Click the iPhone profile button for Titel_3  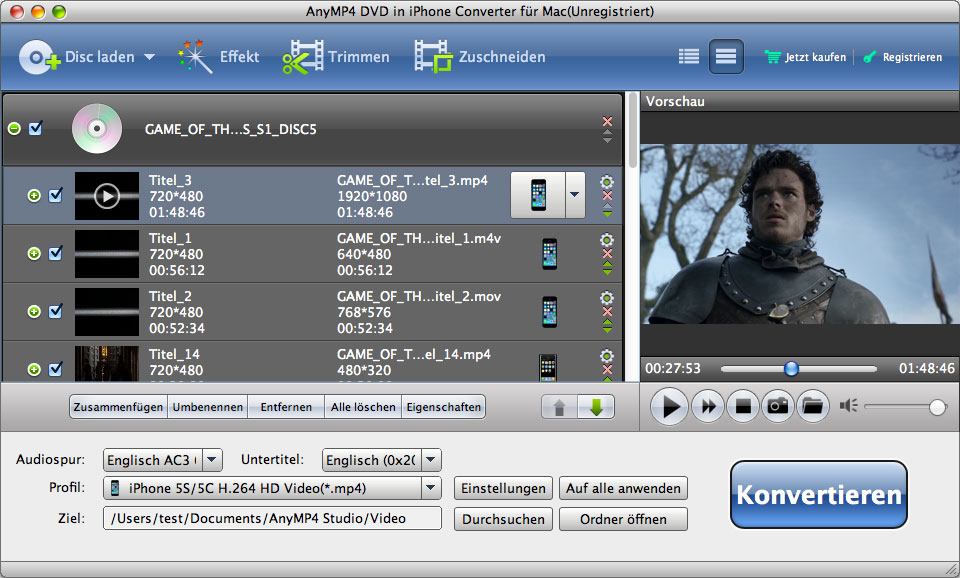[x=538, y=195]
